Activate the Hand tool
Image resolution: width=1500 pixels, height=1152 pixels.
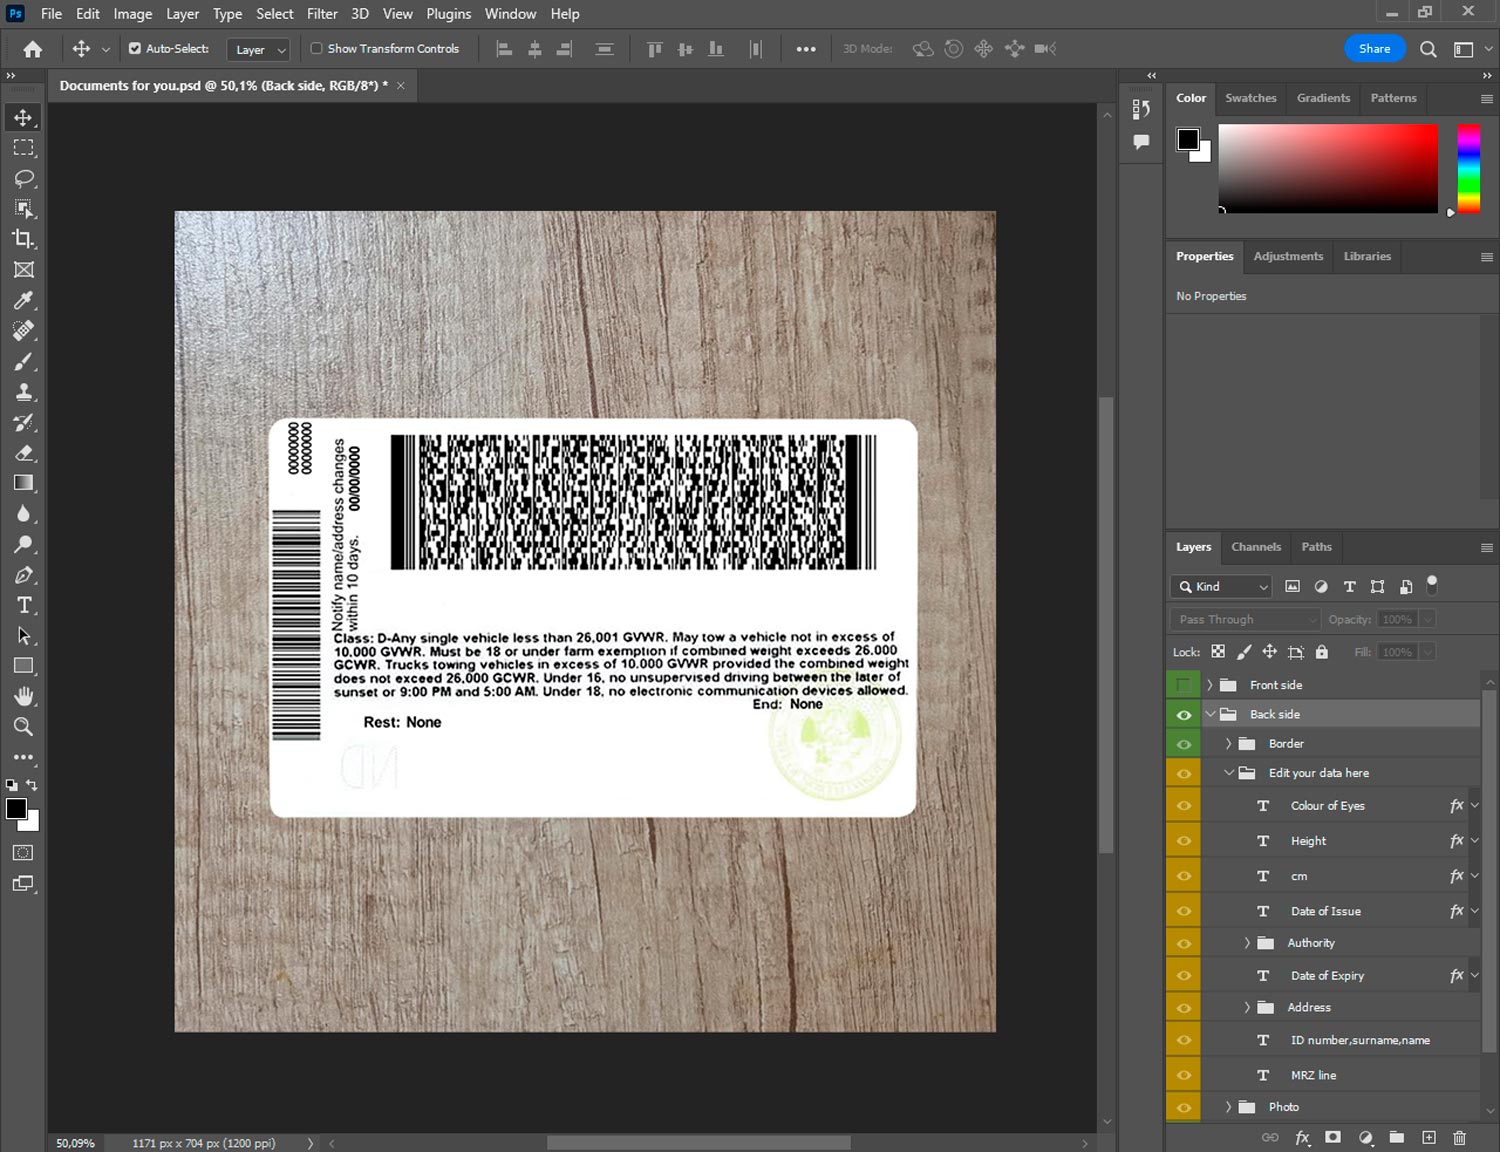click(24, 696)
